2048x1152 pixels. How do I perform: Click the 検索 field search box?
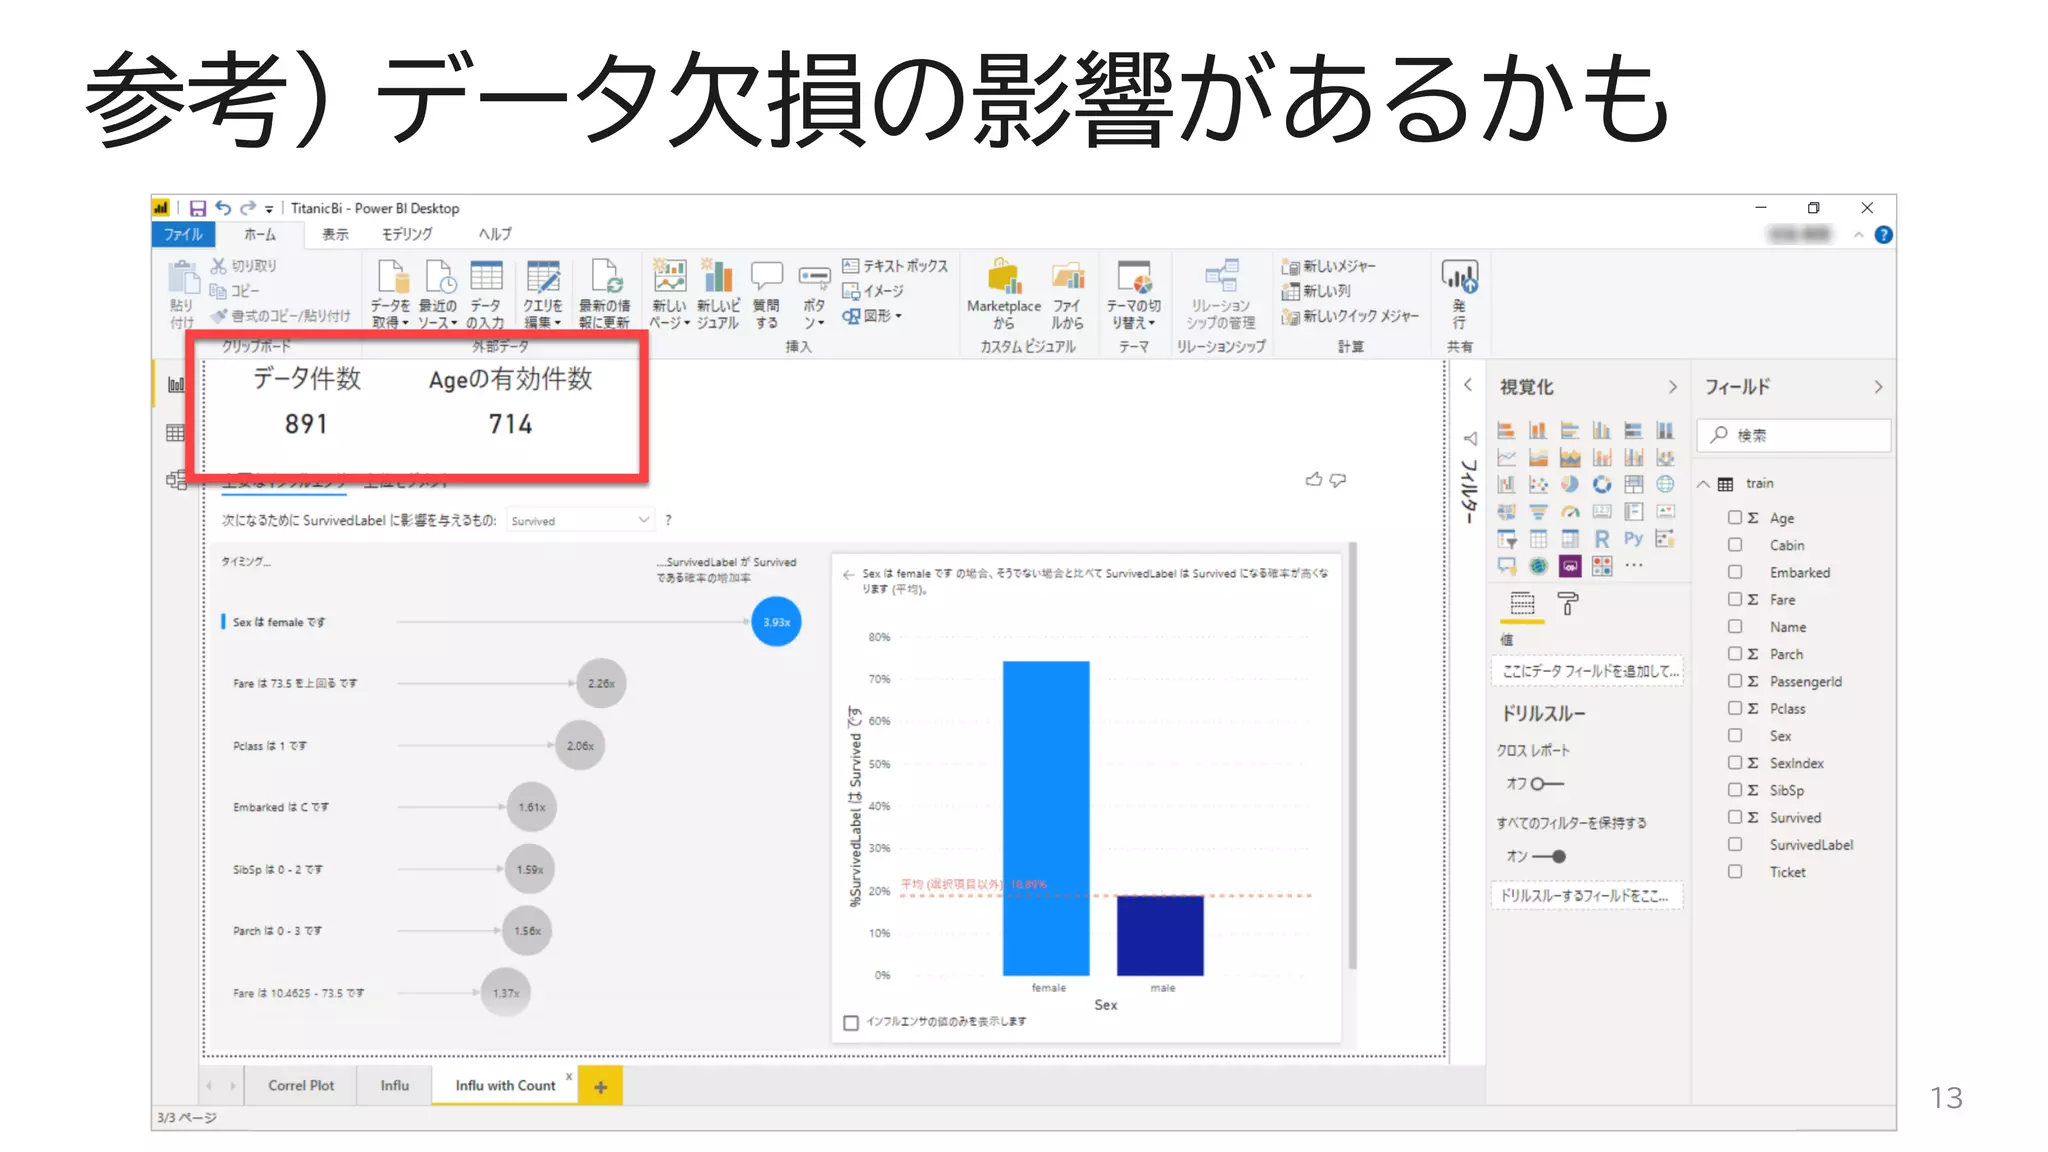[1794, 435]
